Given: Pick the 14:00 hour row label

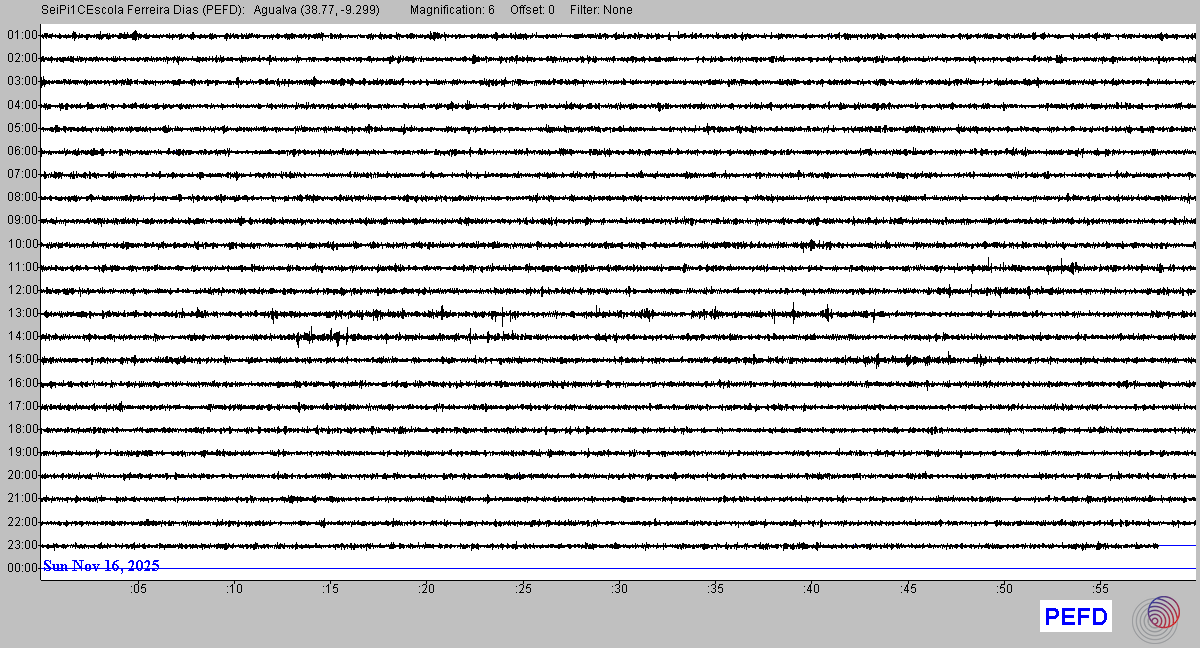Looking at the screenshot, I should (22, 336).
